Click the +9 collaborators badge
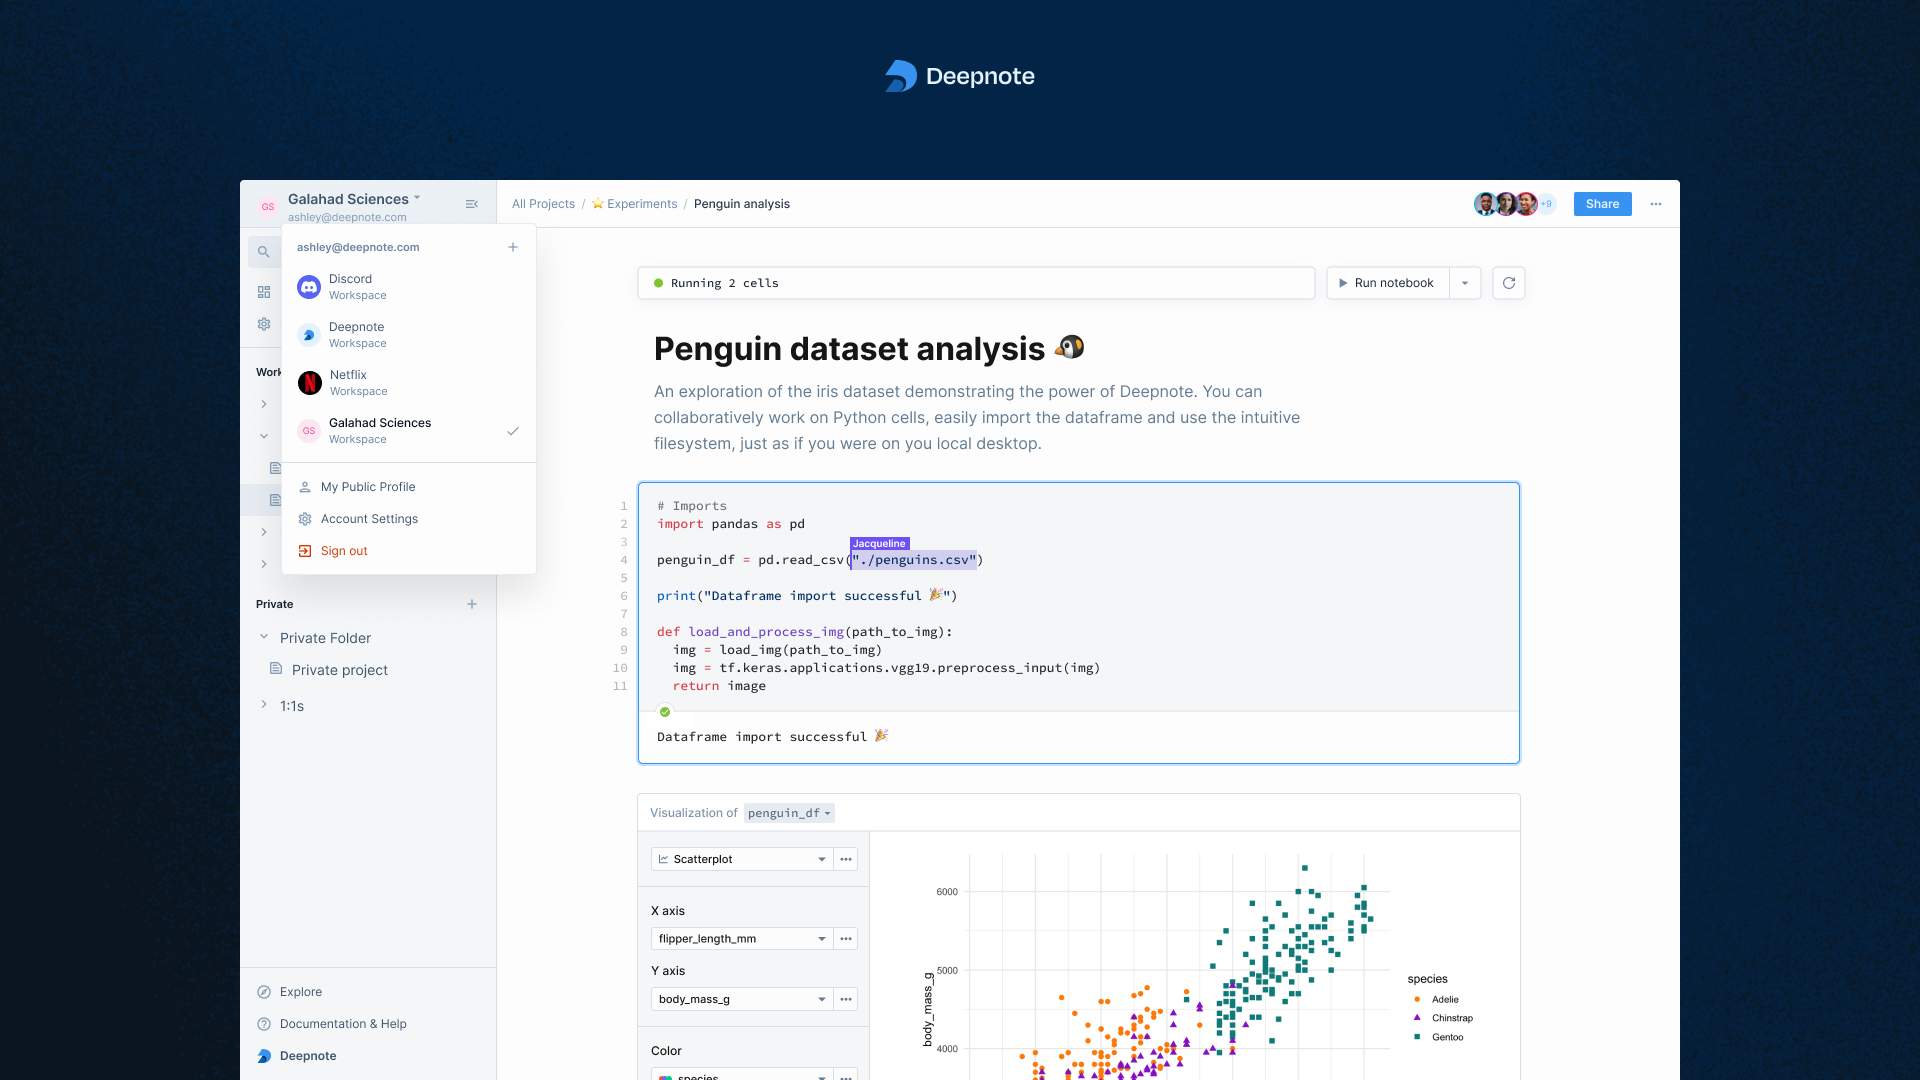This screenshot has height=1080, width=1920. point(1547,204)
